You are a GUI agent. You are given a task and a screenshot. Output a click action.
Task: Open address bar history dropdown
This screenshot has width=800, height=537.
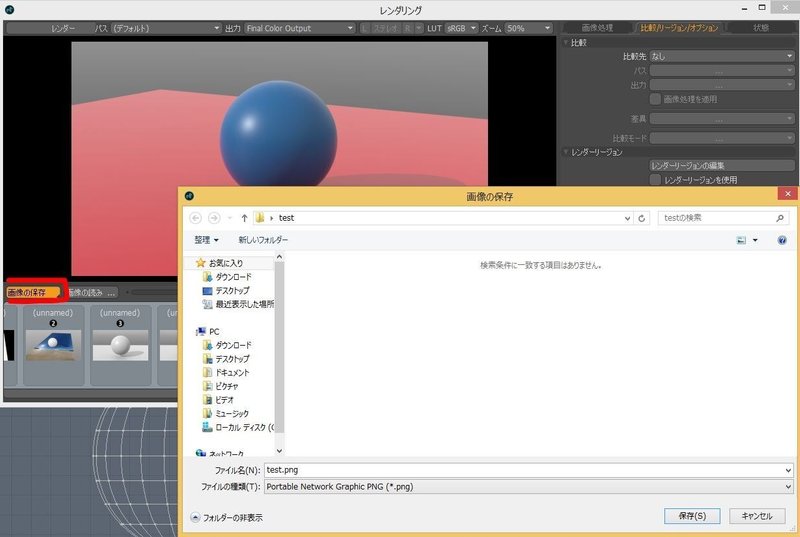(x=628, y=218)
